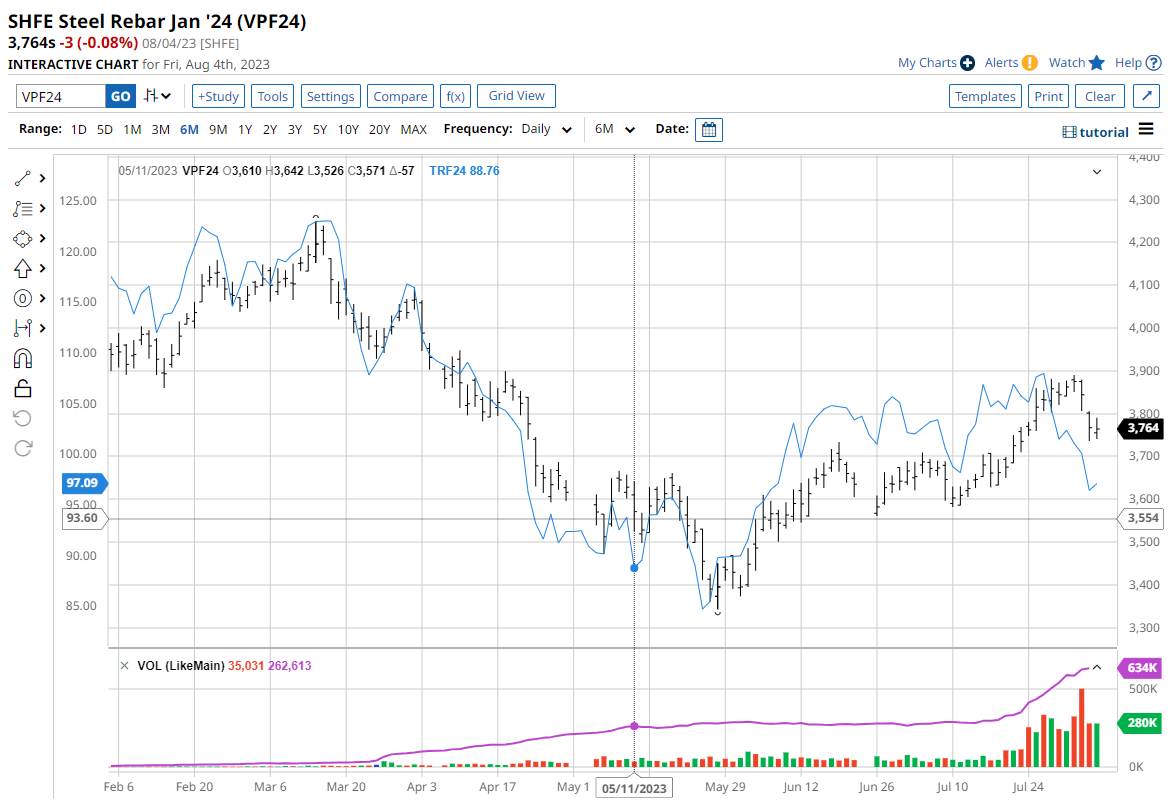Open the 6M period dropdown
The image size is (1175, 805).
coord(615,130)
